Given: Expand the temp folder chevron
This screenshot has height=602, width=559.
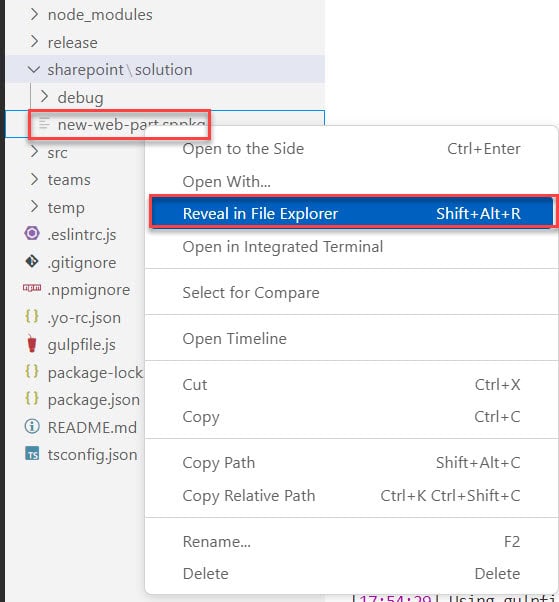Looking at the screenshot, I should coord(34,207).
